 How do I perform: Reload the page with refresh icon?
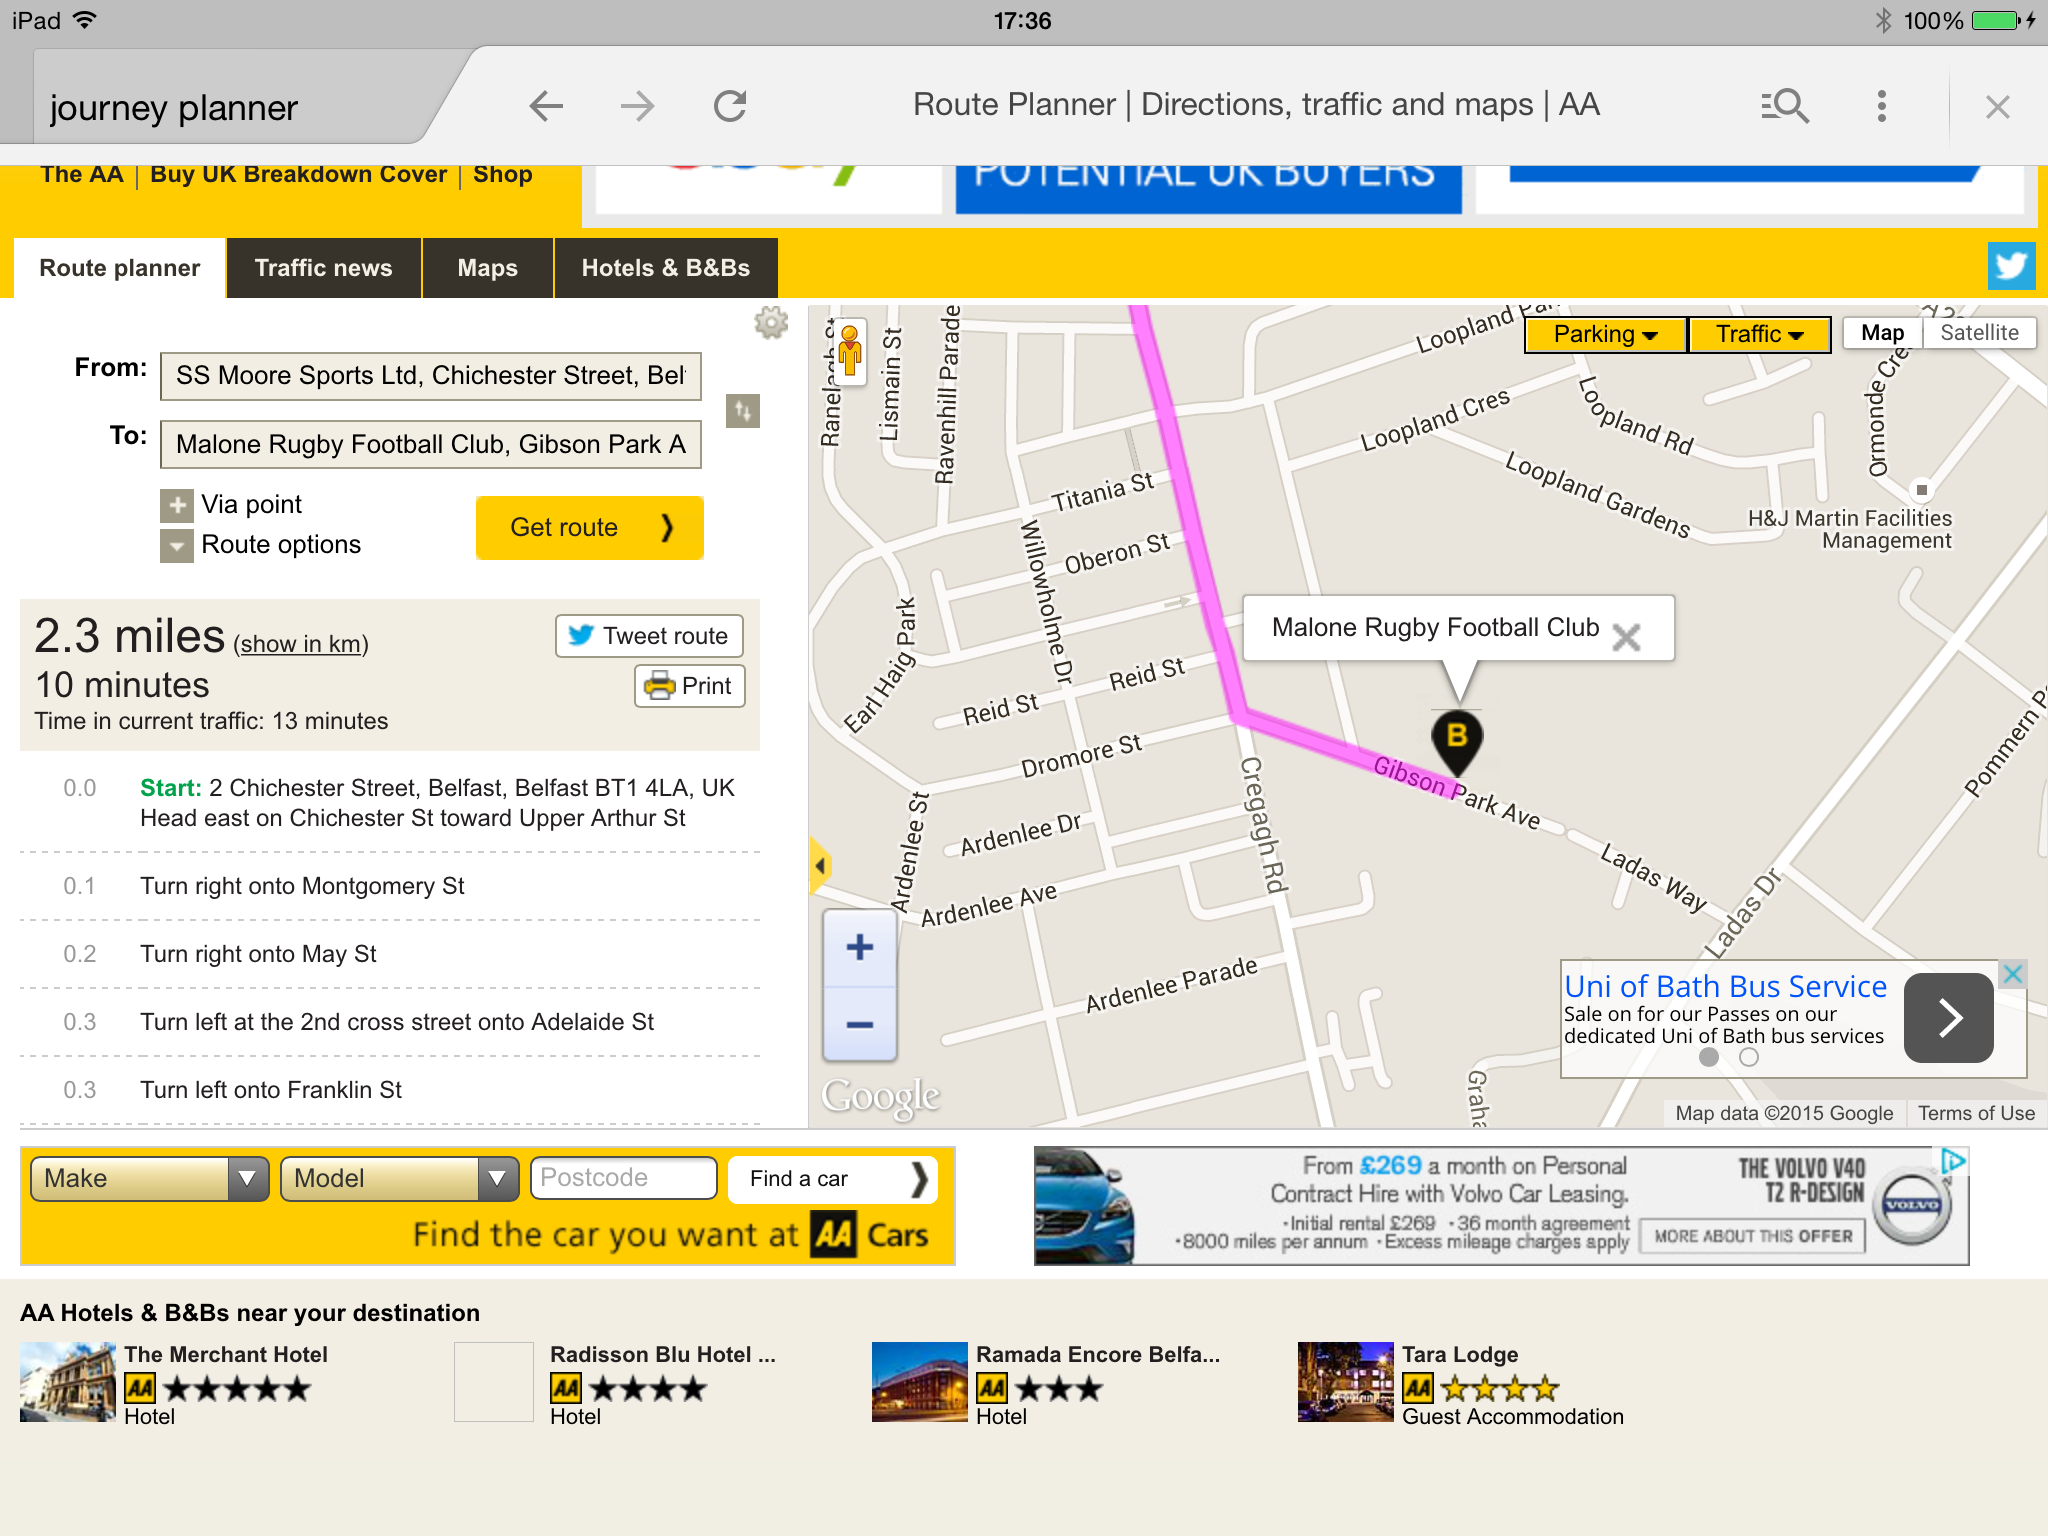[730, 105]
